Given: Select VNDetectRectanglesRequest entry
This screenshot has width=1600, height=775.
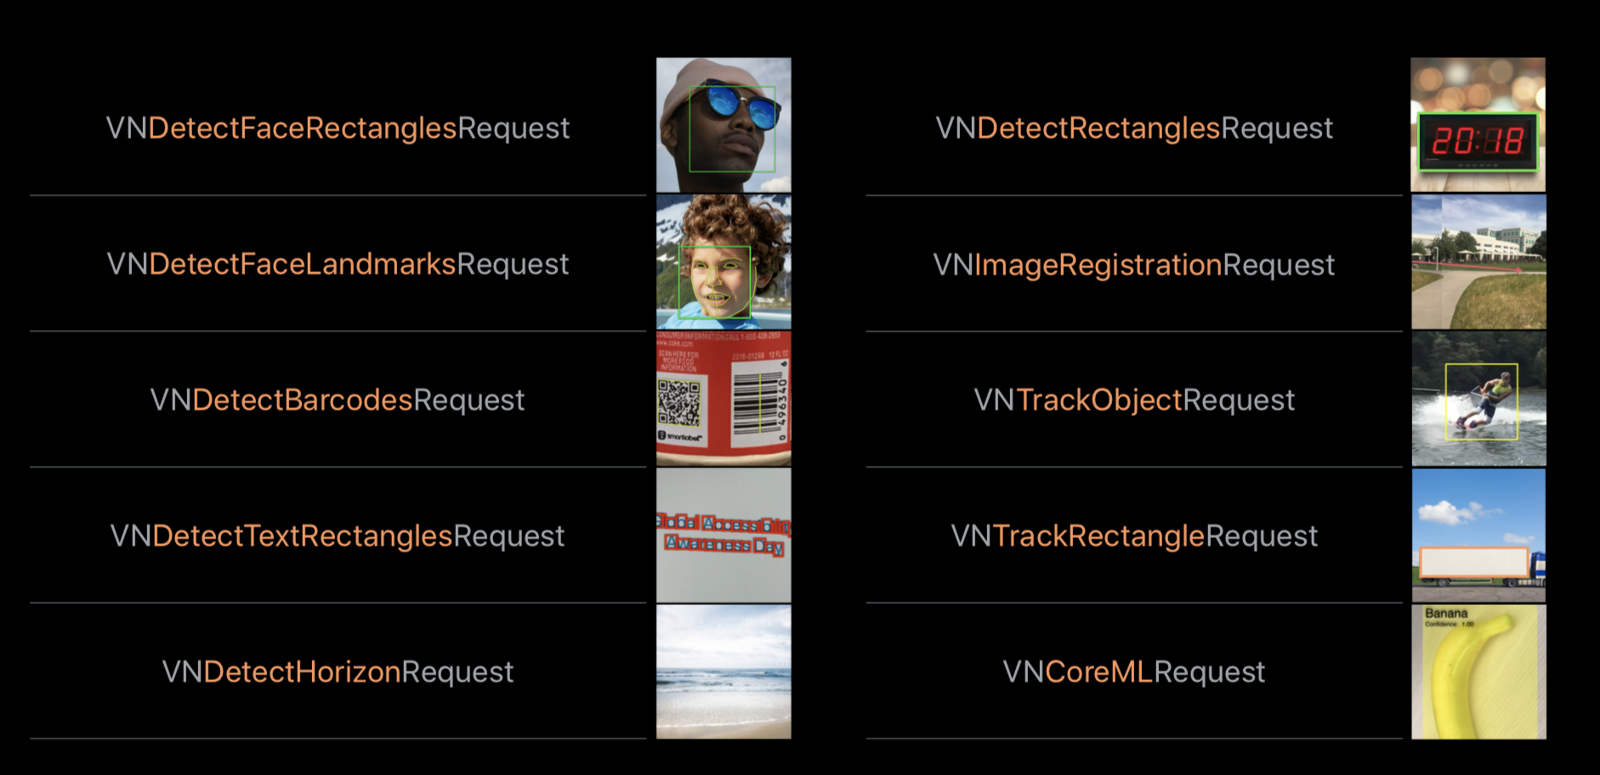Looking at the screenshot, I should tap(1134, 128).
